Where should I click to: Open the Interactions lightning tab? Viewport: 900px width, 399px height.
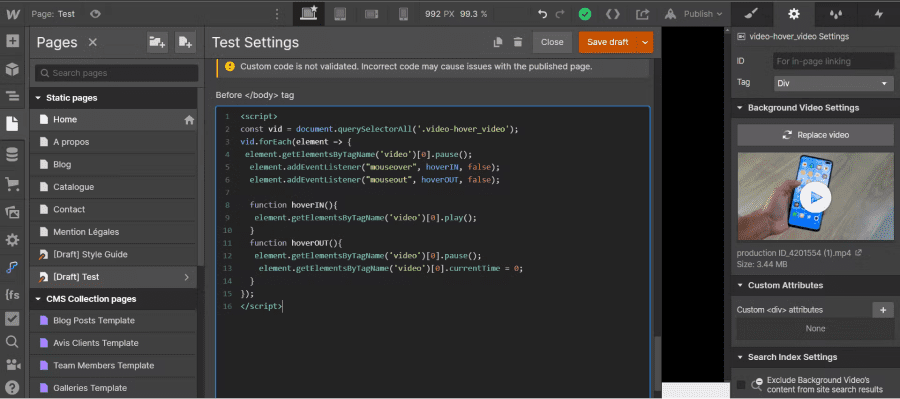[879, 14]
